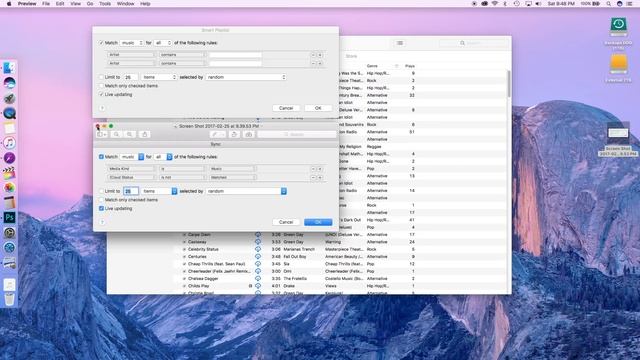Screen dimensions: 640x360
Task: Click the Rotate icon in Preview toolbar
Action: click(234, 134)
